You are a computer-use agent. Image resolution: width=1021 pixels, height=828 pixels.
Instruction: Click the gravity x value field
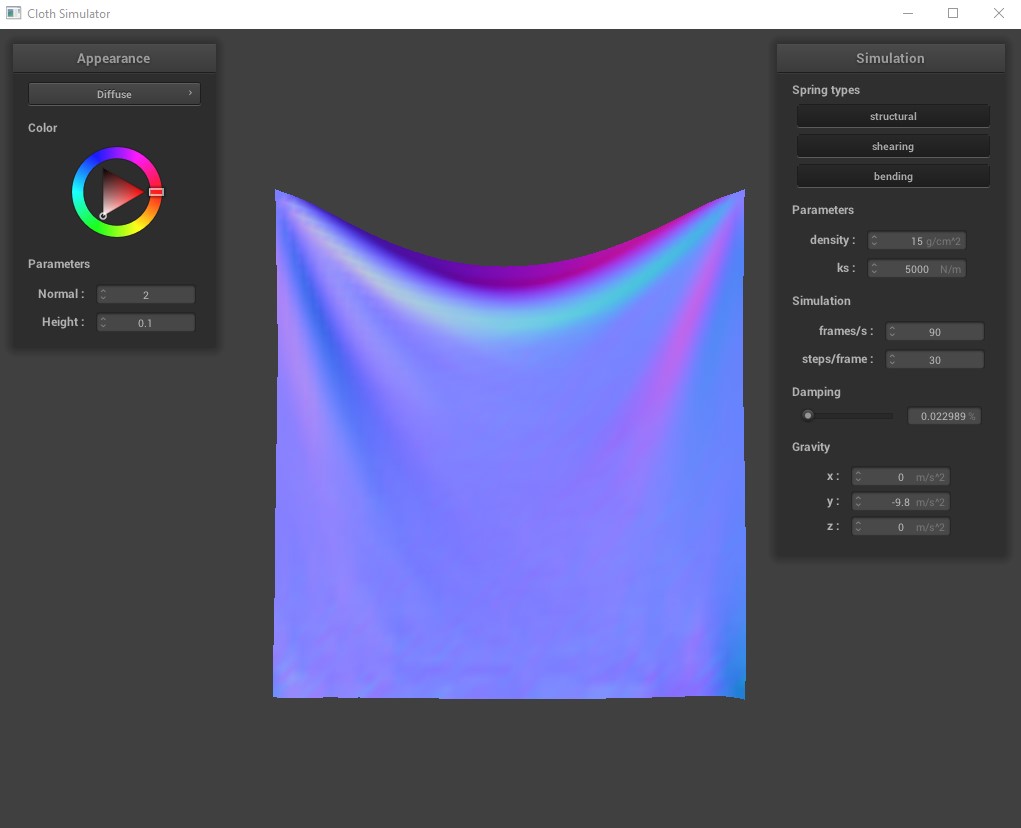click(x=901, y=477)
